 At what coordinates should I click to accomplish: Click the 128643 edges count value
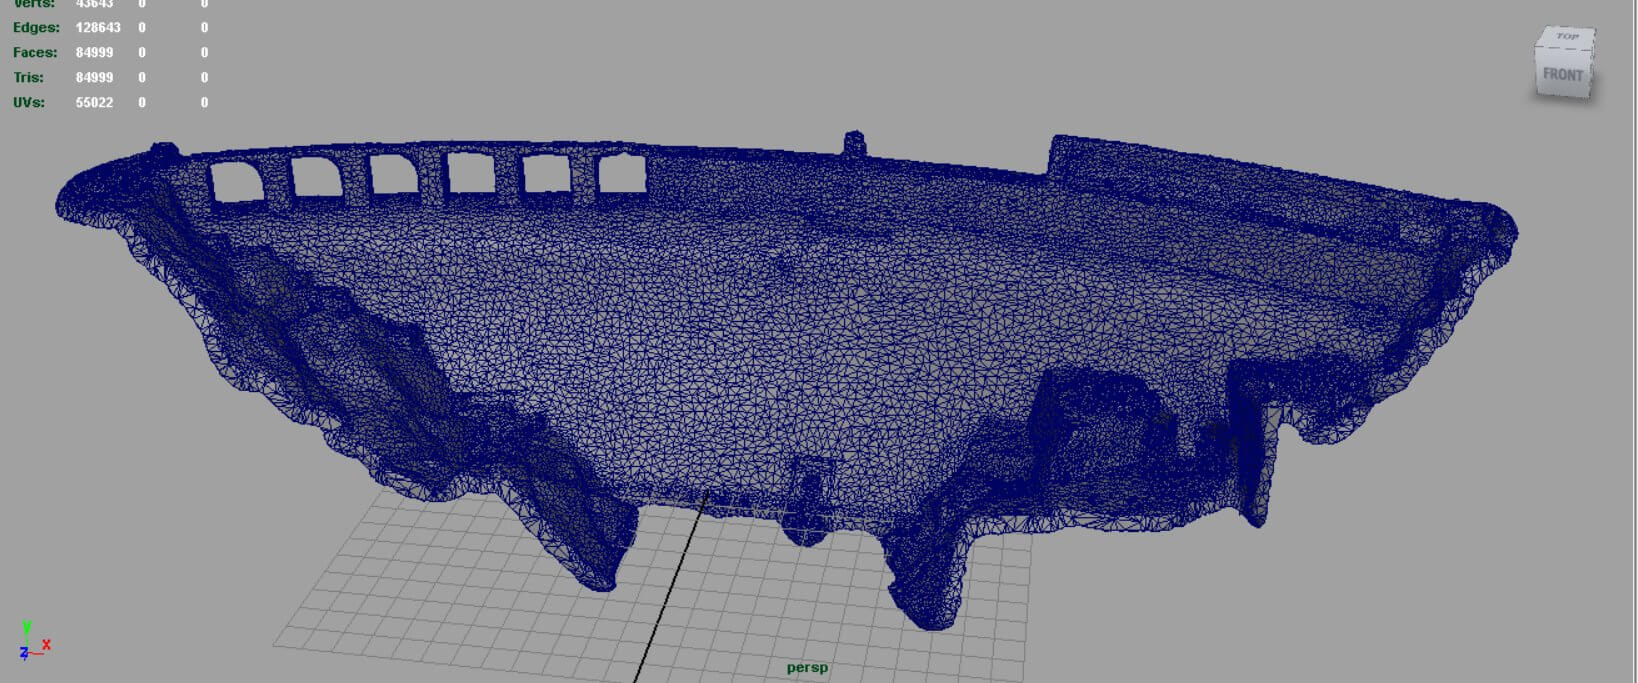coord(98,27)
